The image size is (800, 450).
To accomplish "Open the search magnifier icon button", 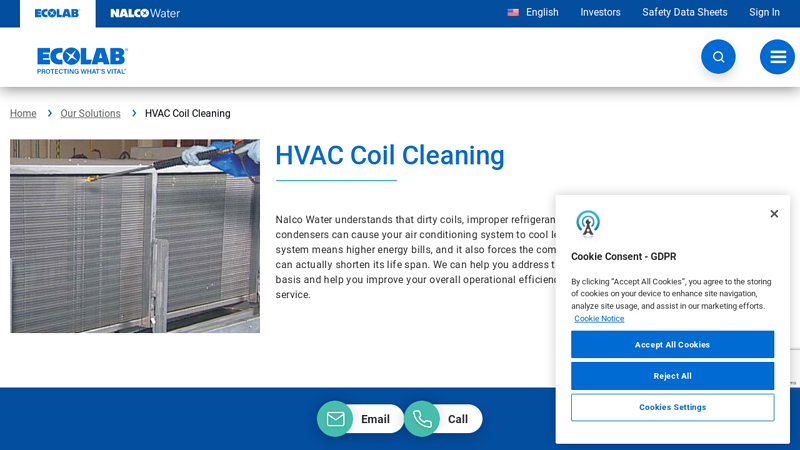I will 718,57.
